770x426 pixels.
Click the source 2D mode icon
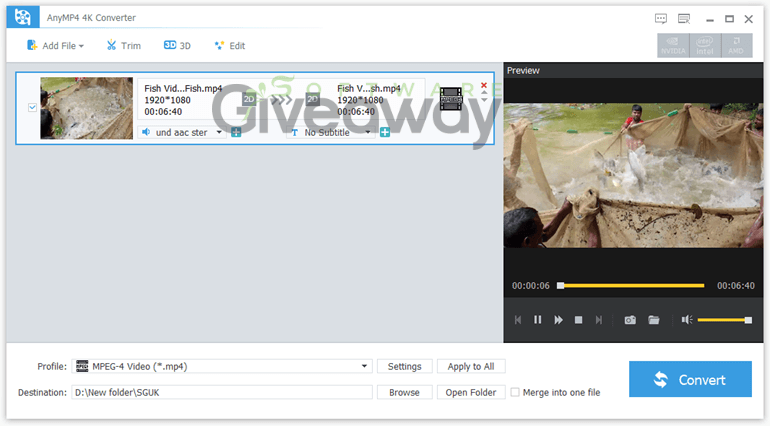pyautogui.click(x=249, y=99)
